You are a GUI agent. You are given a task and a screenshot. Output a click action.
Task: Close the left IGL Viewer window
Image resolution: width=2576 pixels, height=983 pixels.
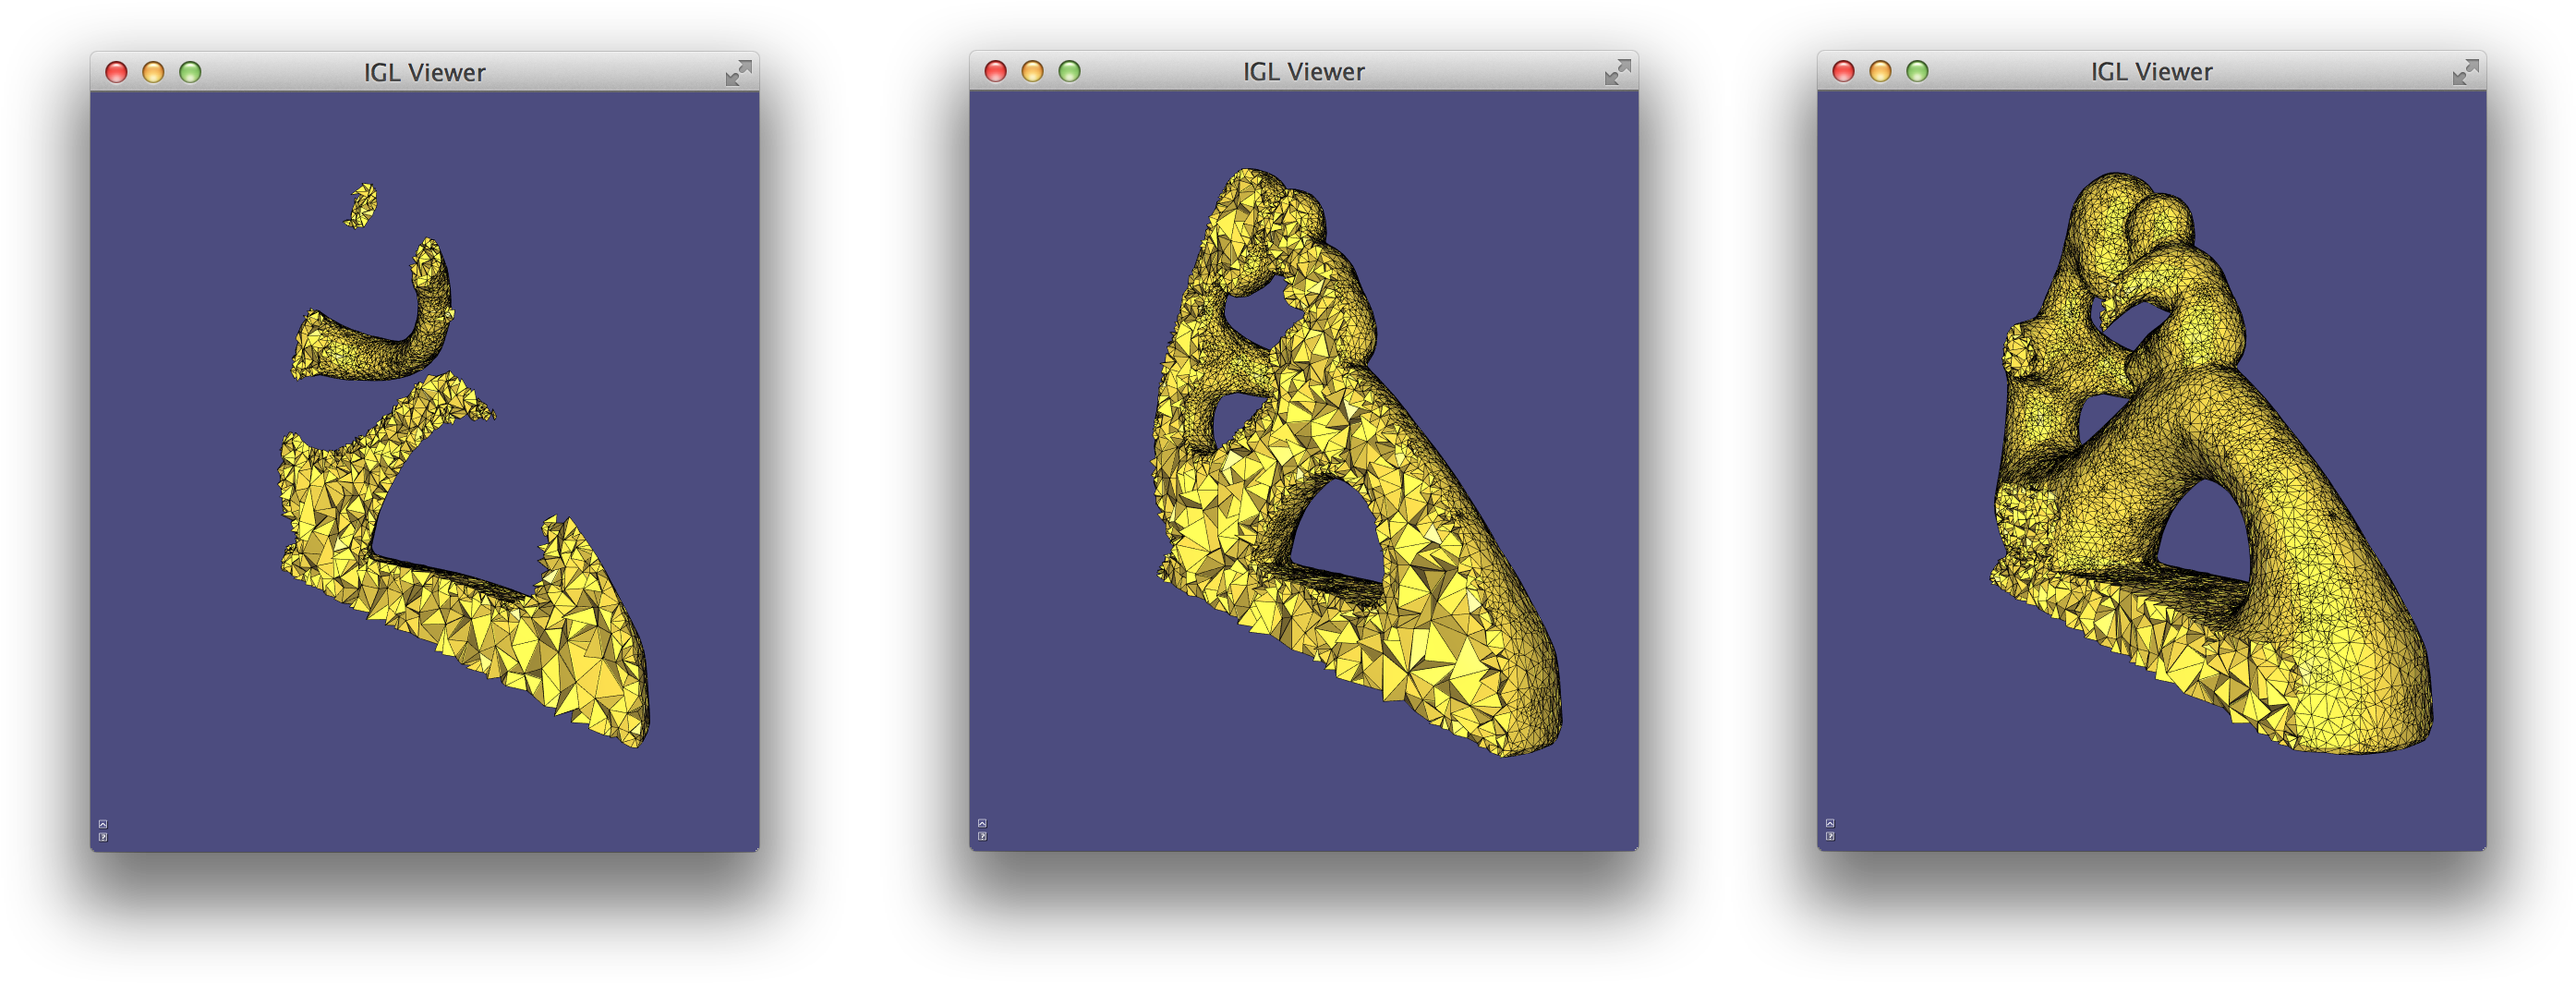click(x=117, y=73)
